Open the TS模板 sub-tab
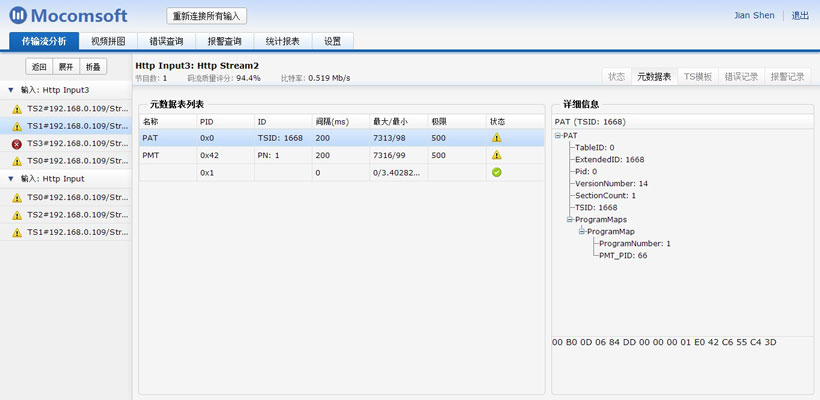This screenshot has height=400, width=820. click(x=698, y=76)
